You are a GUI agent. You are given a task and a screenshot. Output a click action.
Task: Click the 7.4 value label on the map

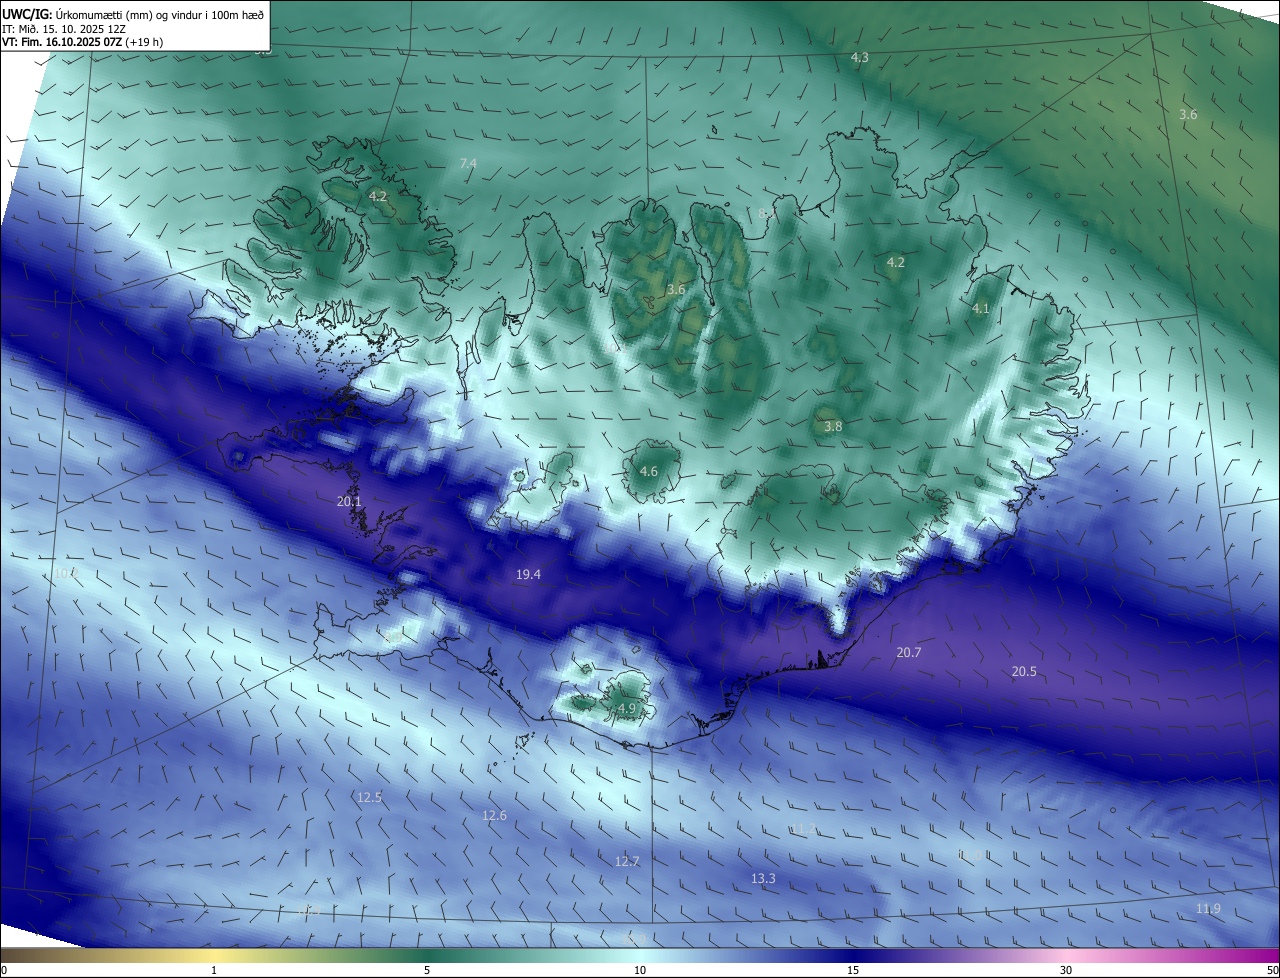[x=468, y=163]
